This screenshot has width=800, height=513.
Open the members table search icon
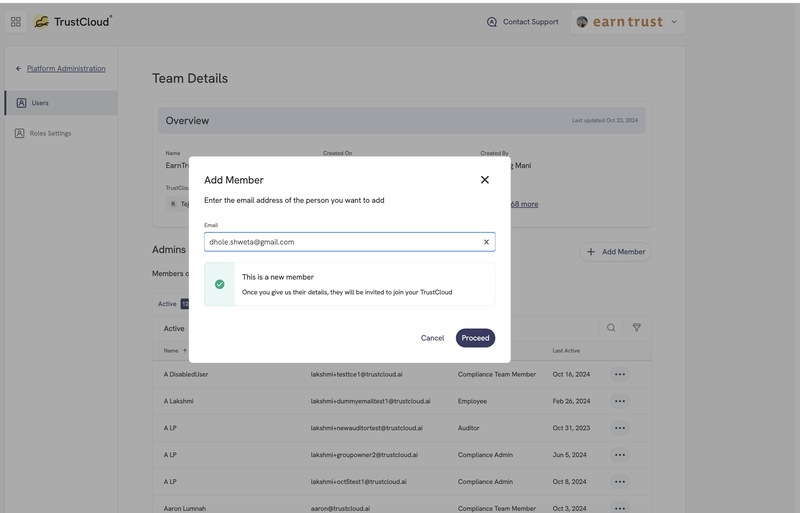[x=611, y=328]
